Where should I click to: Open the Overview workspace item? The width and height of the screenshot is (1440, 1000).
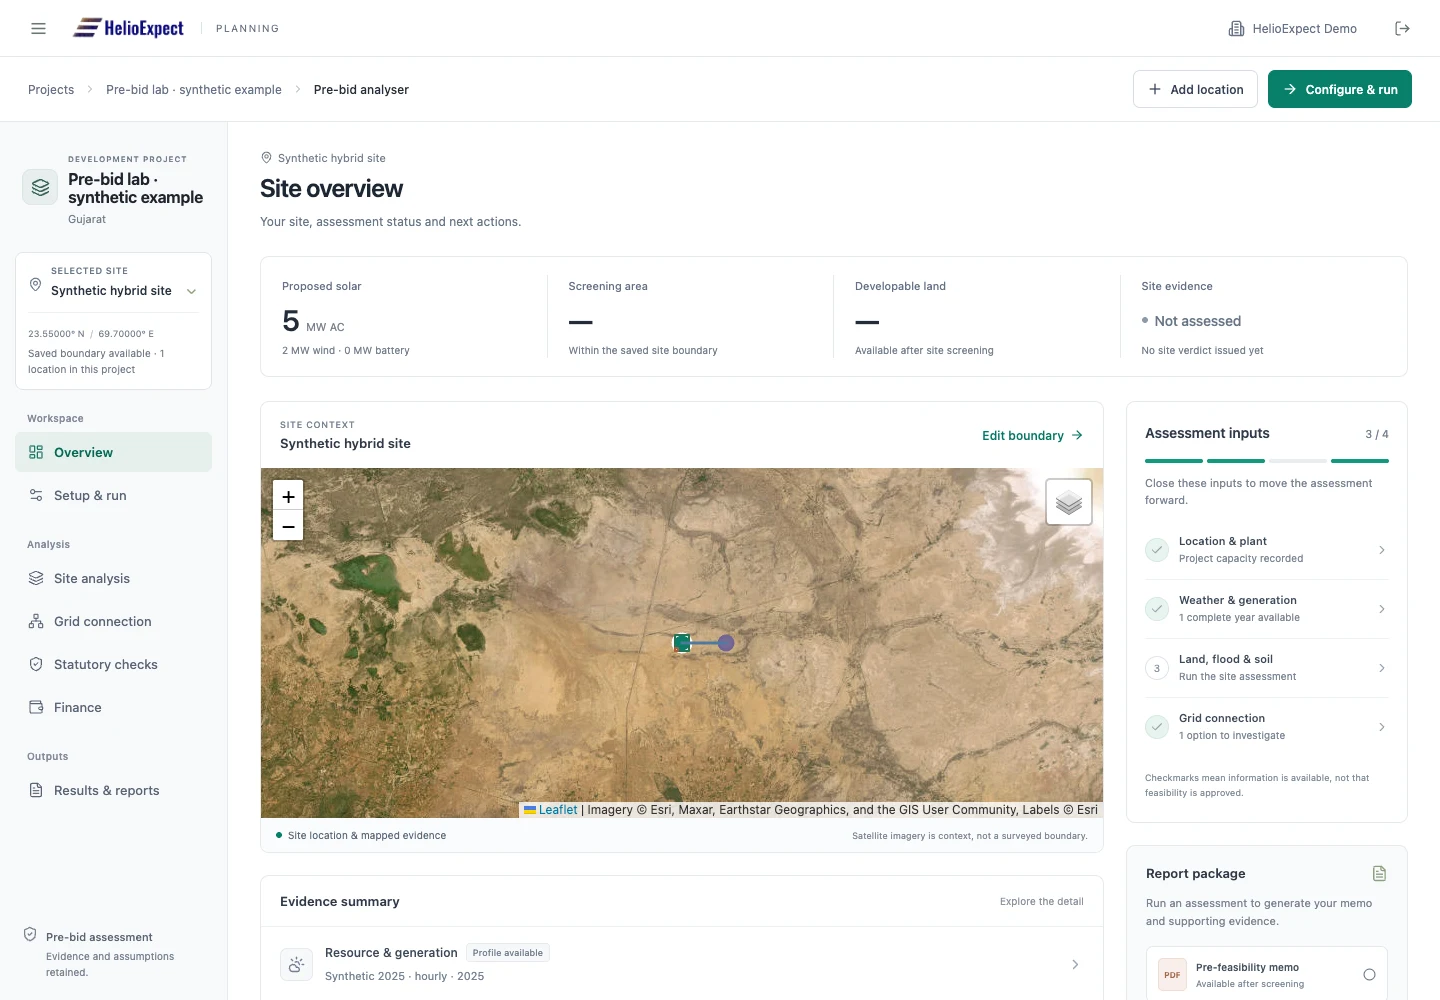click(113, 452)
